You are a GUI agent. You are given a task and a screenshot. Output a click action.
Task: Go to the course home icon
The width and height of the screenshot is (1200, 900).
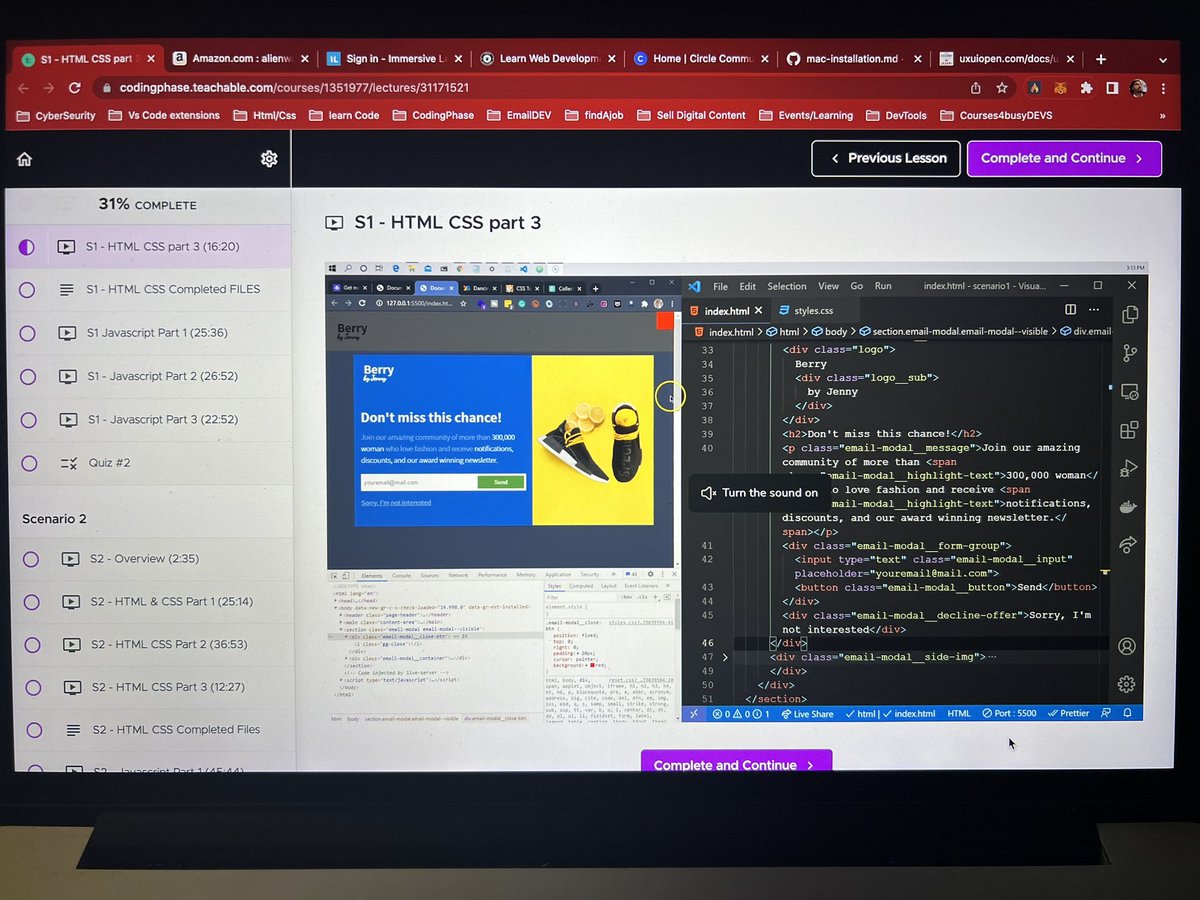pyautogui.click(x=25, y=159)
